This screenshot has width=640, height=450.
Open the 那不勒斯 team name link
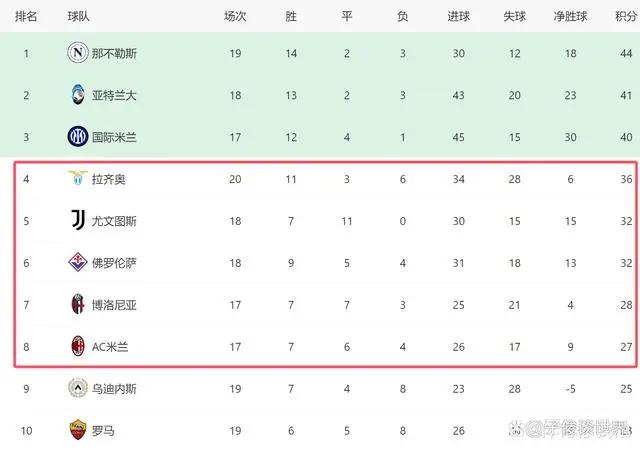point(114,53)
